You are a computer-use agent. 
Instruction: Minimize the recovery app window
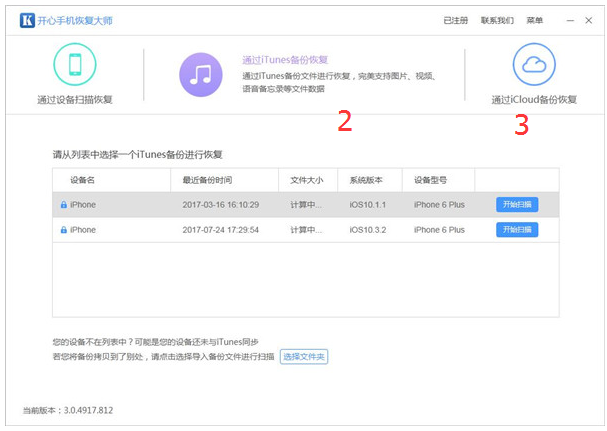click(570, 21)
